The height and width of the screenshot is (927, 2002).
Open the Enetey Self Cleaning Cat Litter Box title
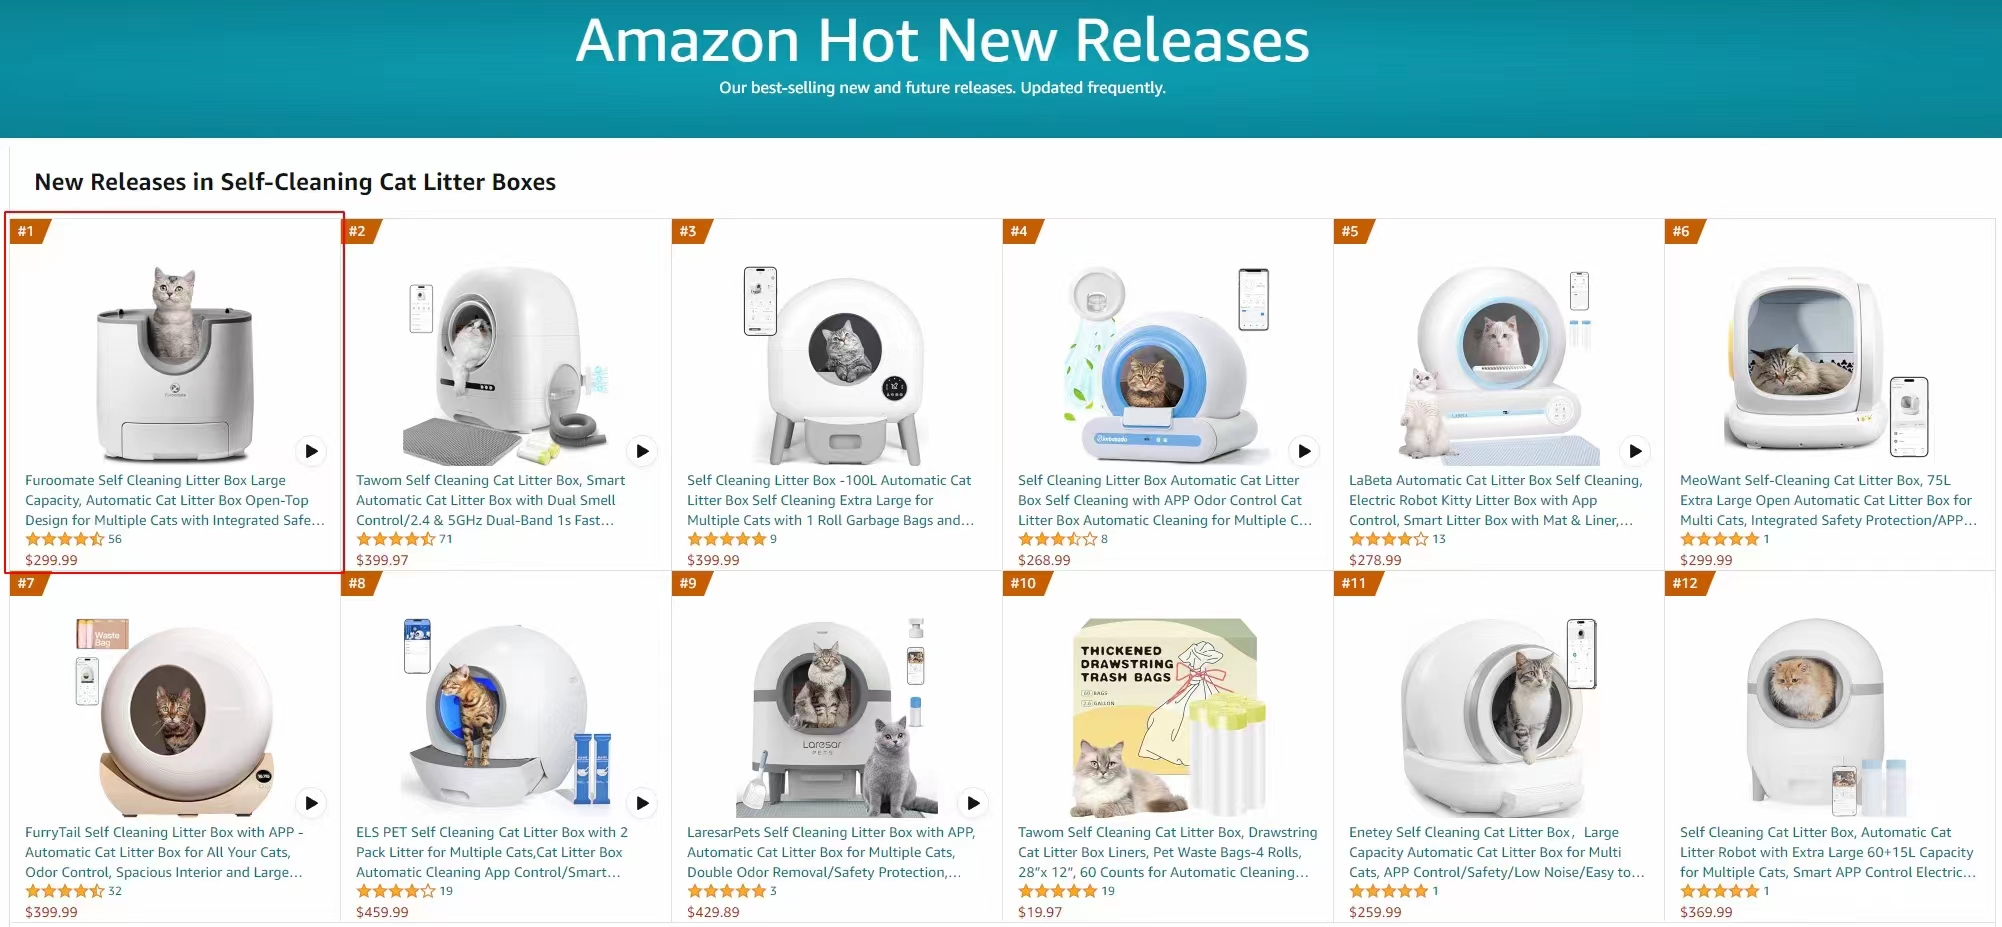point(1497,852)
